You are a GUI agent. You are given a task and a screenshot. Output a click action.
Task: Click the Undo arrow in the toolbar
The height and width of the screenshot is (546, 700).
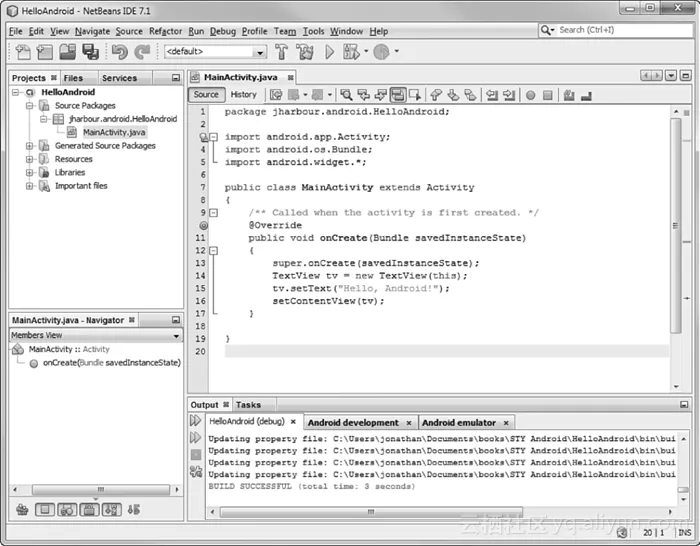click(120, 52)
